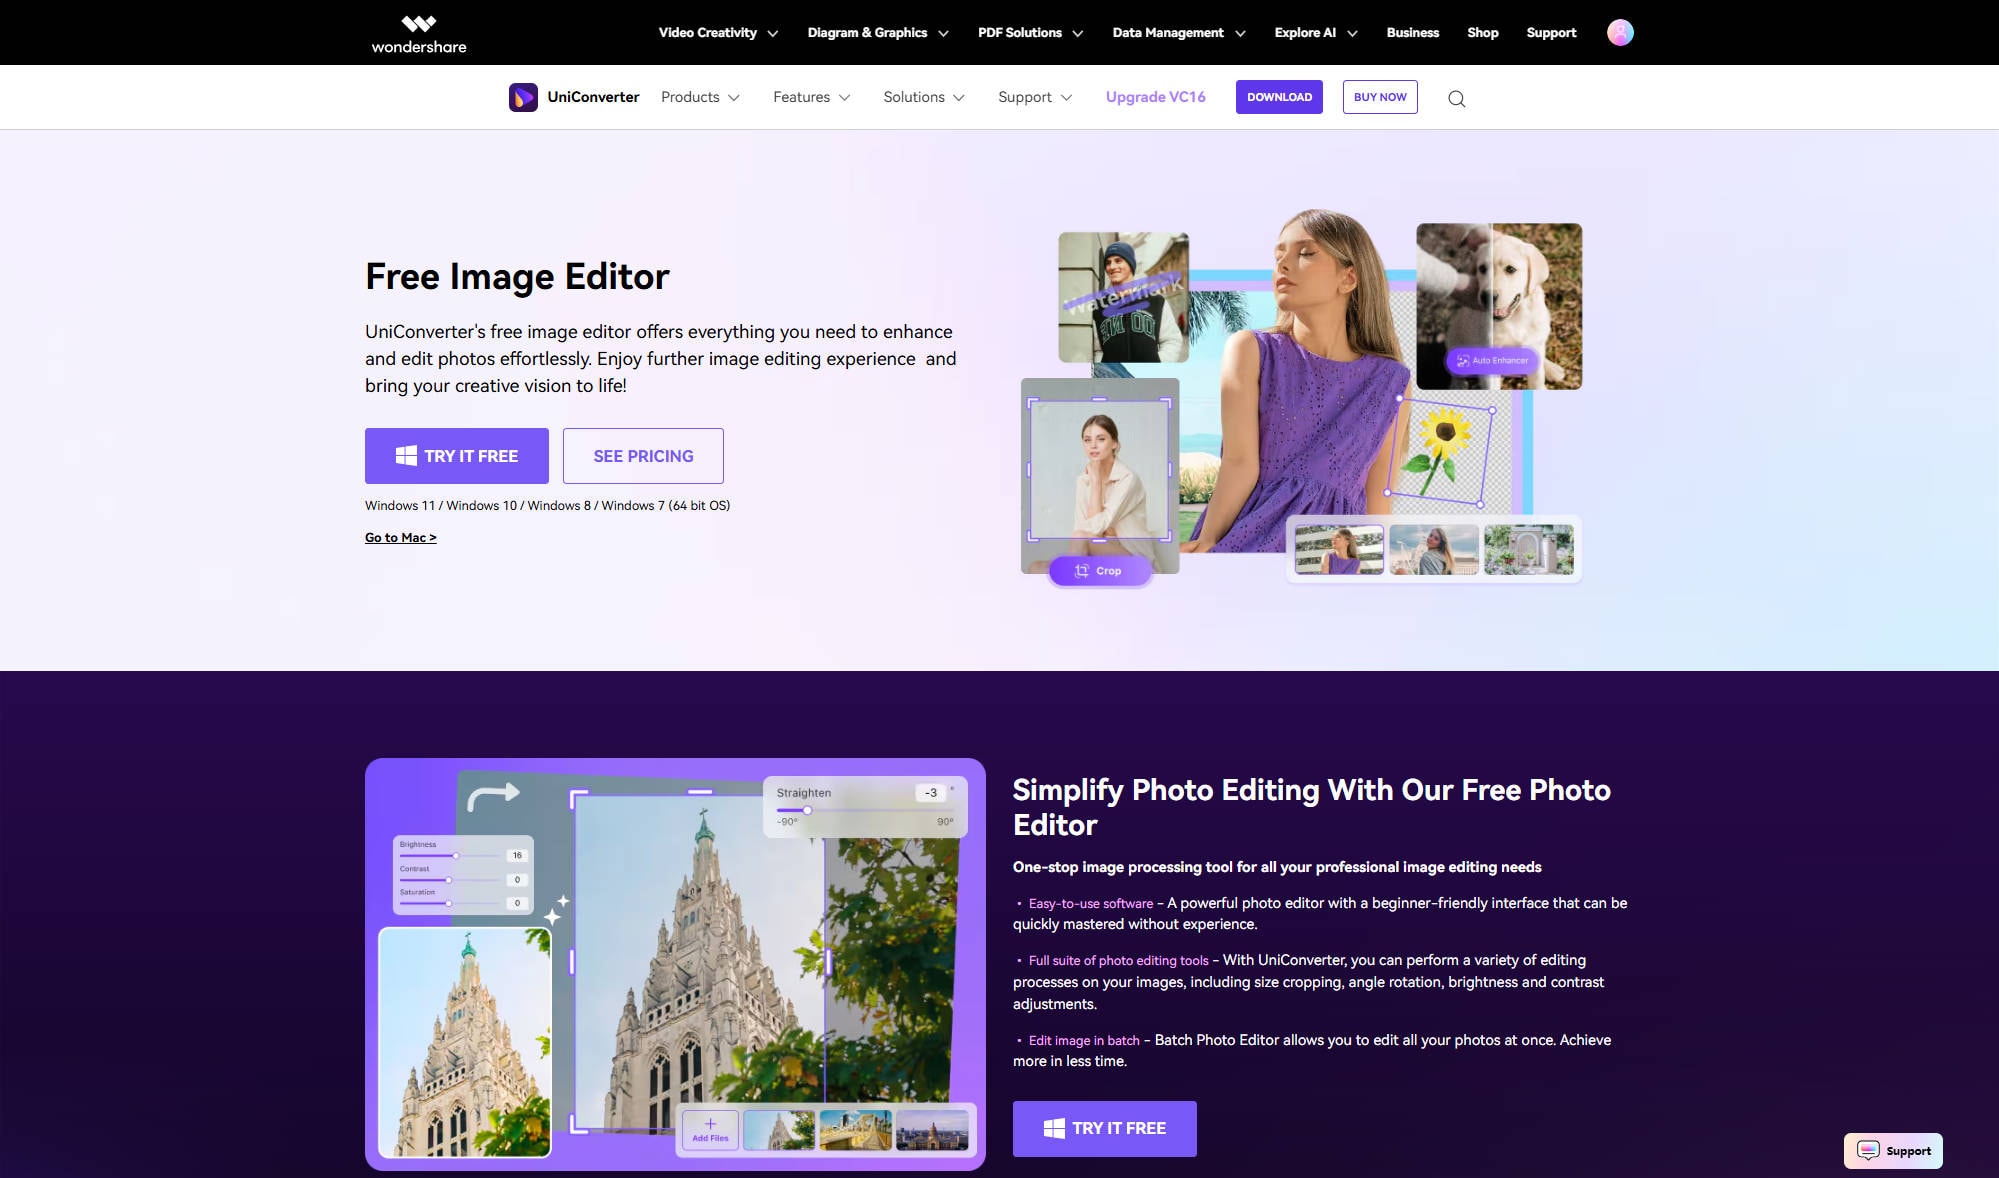
Task: Click the Auto Enhancer badge
Action: click(x=1491, y=360)
